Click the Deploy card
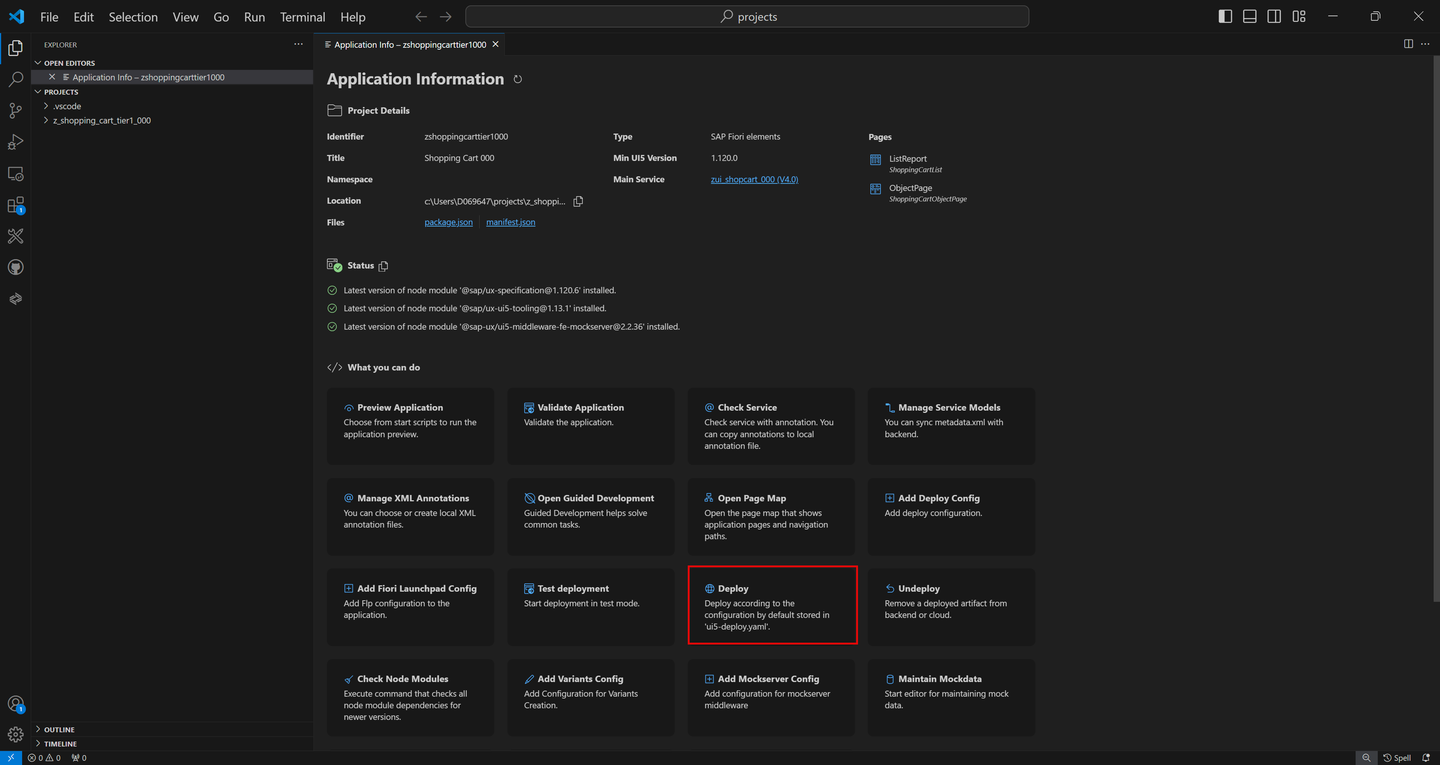The image size is (1440, 765). 772,605
